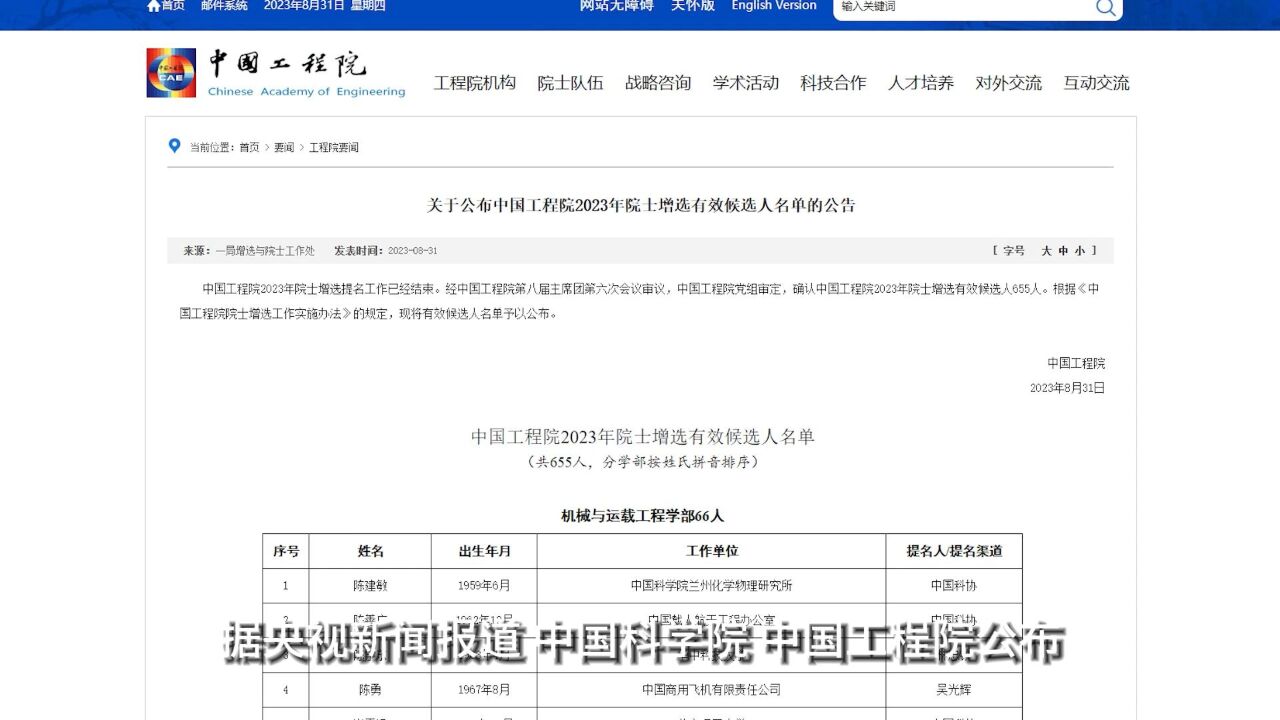
Task: Click the 姓名 table header
Action: pyautogui.click(x=371, y=551)
